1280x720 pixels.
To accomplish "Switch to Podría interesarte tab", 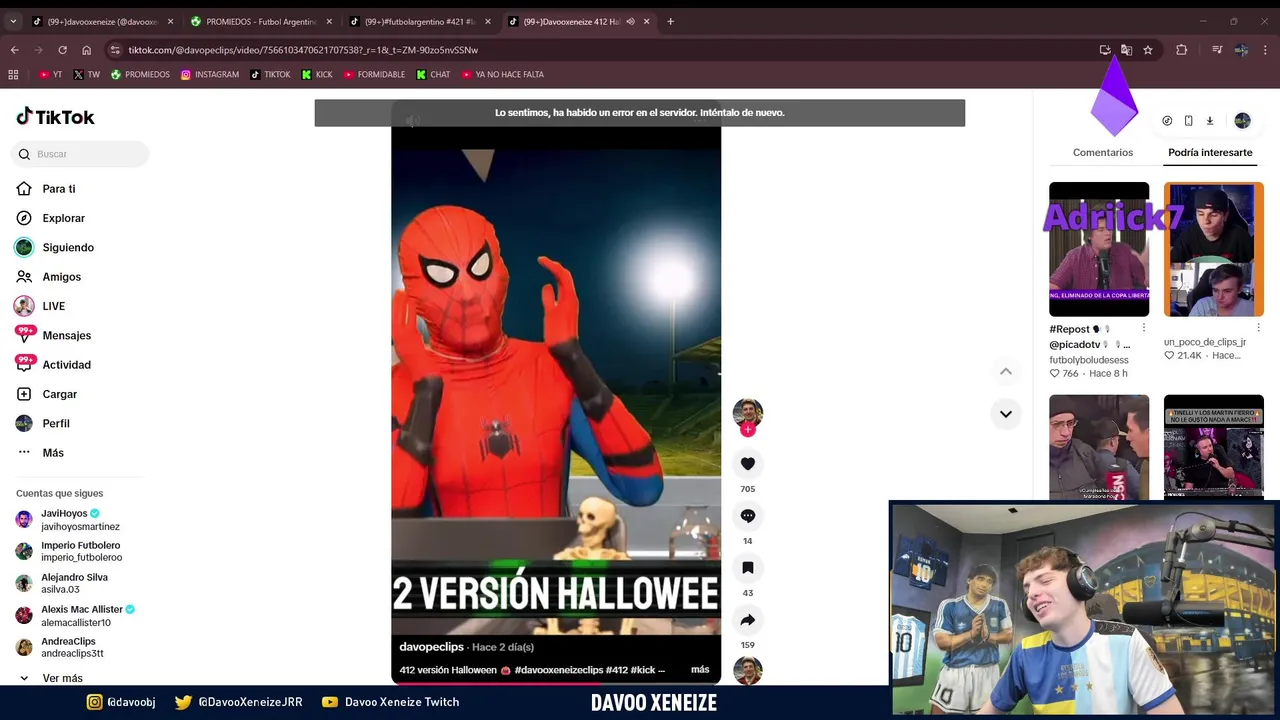I will pyautogui.click(x=1210, y=153).
